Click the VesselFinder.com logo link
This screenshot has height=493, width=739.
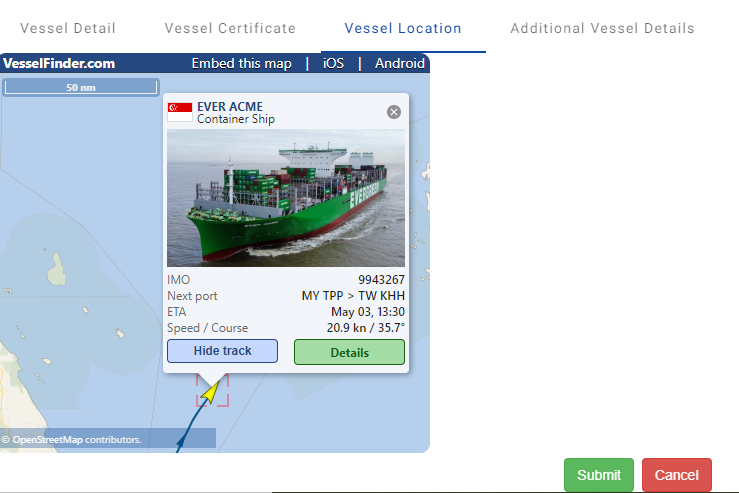click(59, 63)
